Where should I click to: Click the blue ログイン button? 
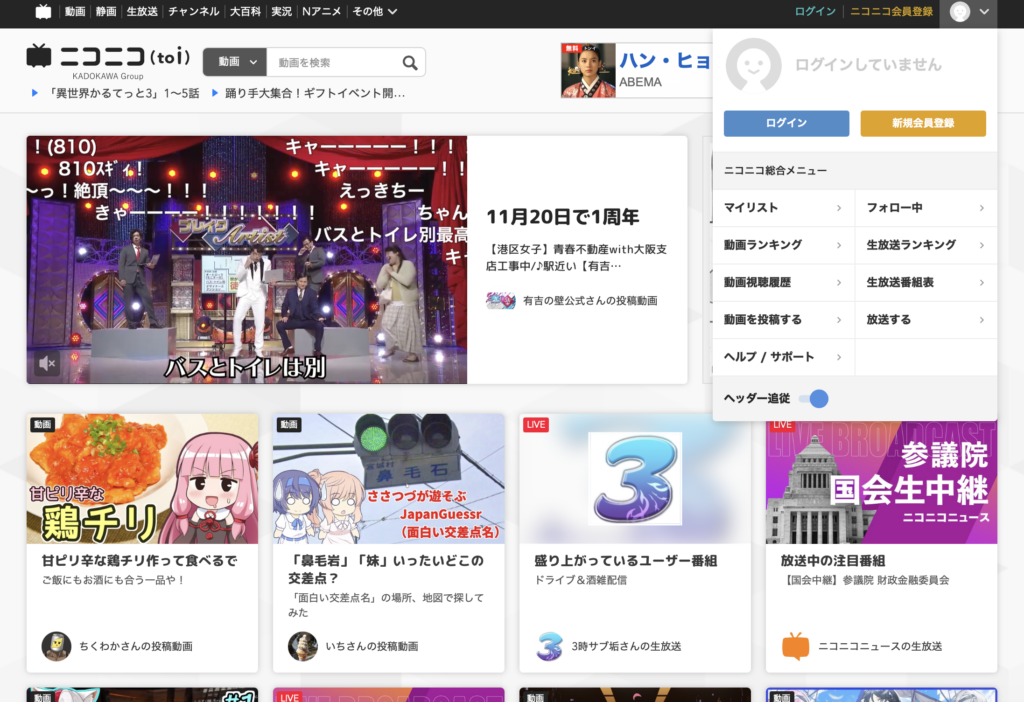click(x=786, y=123)
